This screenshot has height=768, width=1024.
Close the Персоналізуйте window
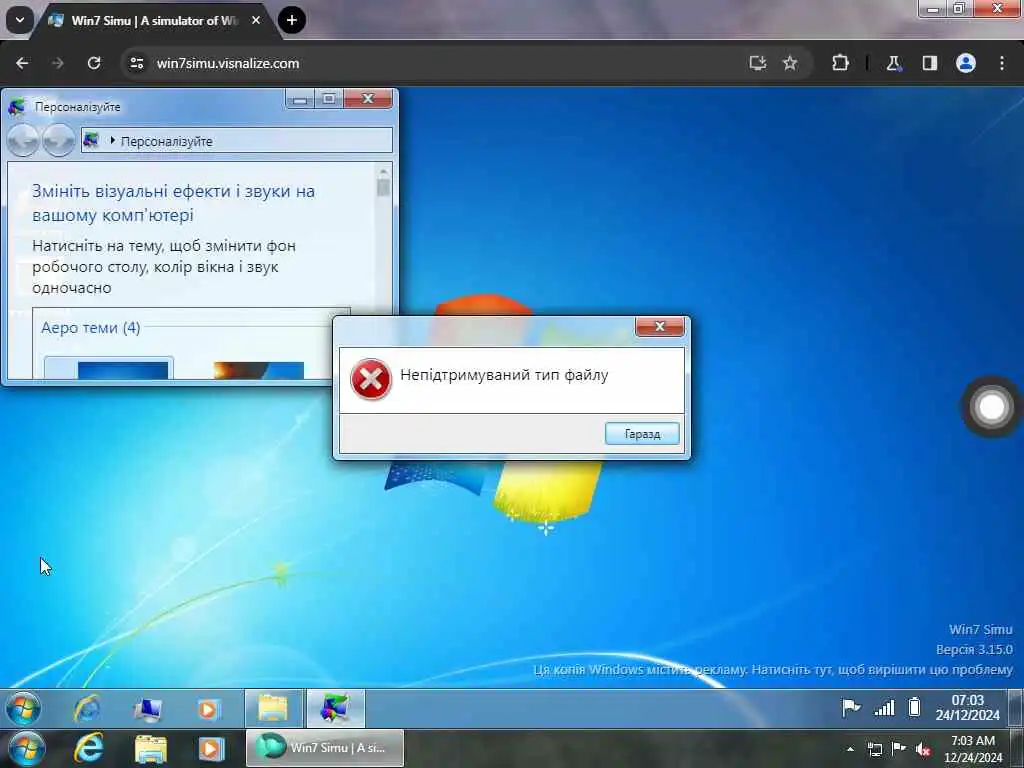click(x=368, y=99)
